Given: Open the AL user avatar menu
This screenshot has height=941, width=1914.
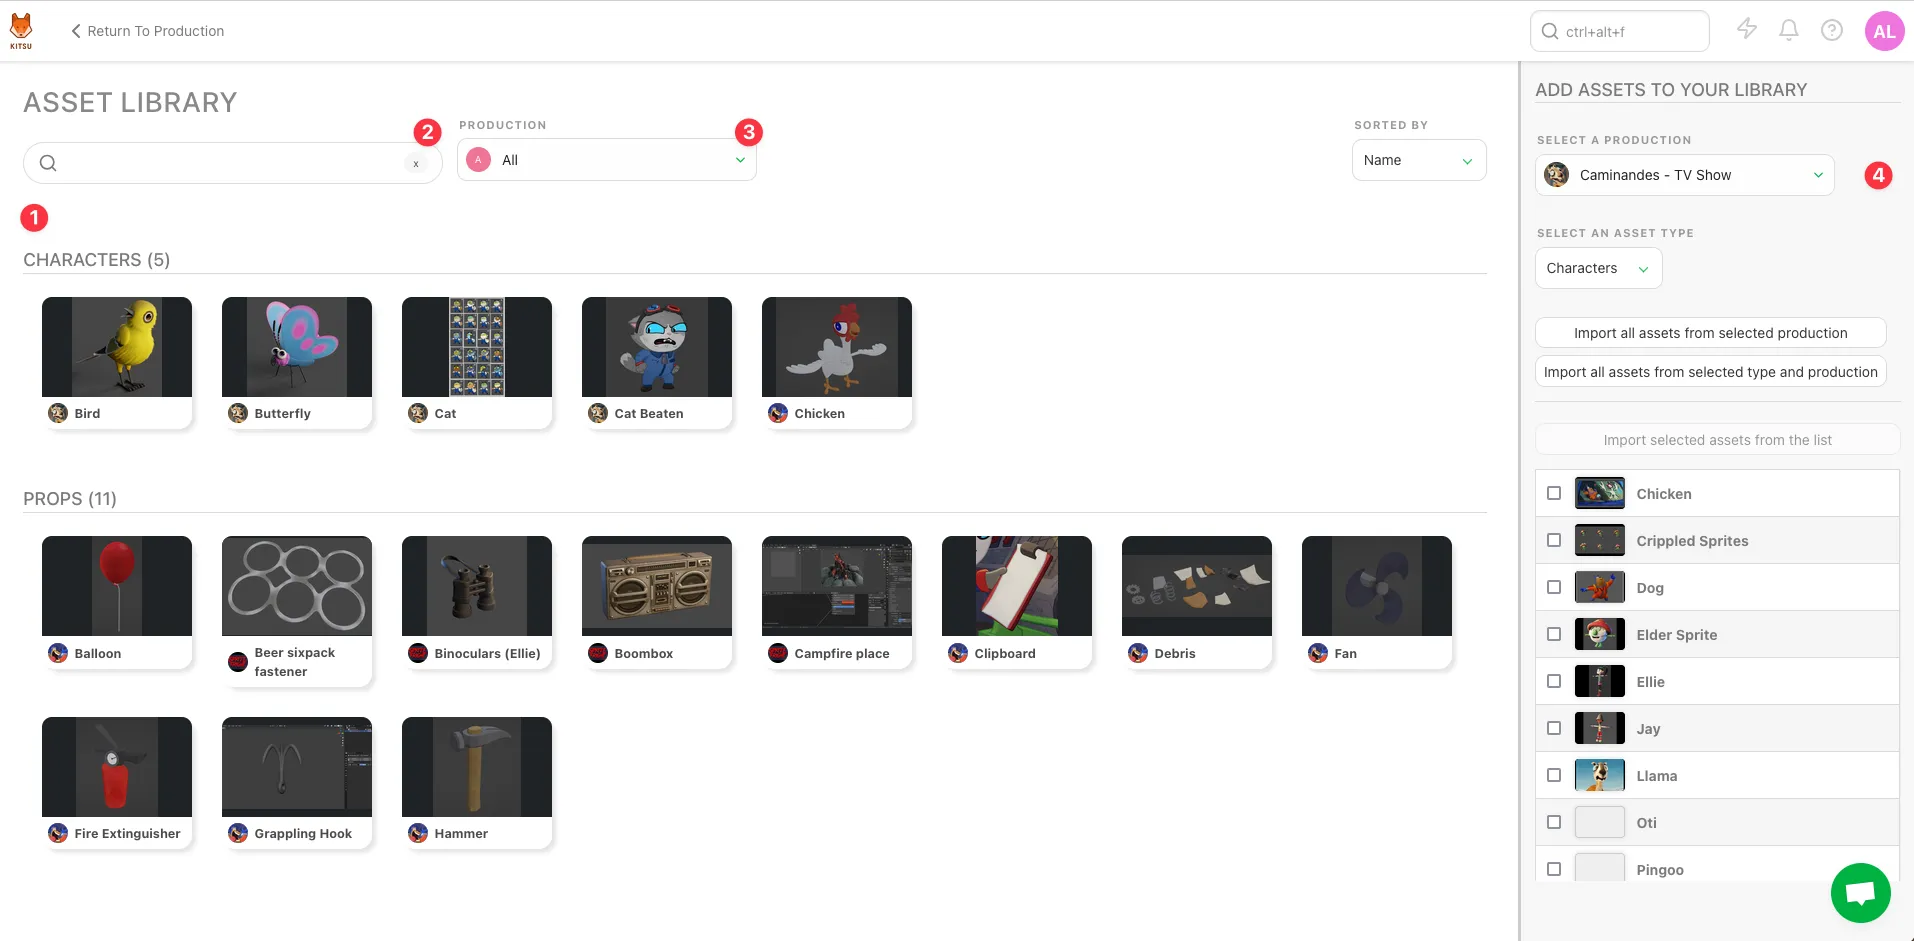Looking at the screenshot, I should (1884, 31).
